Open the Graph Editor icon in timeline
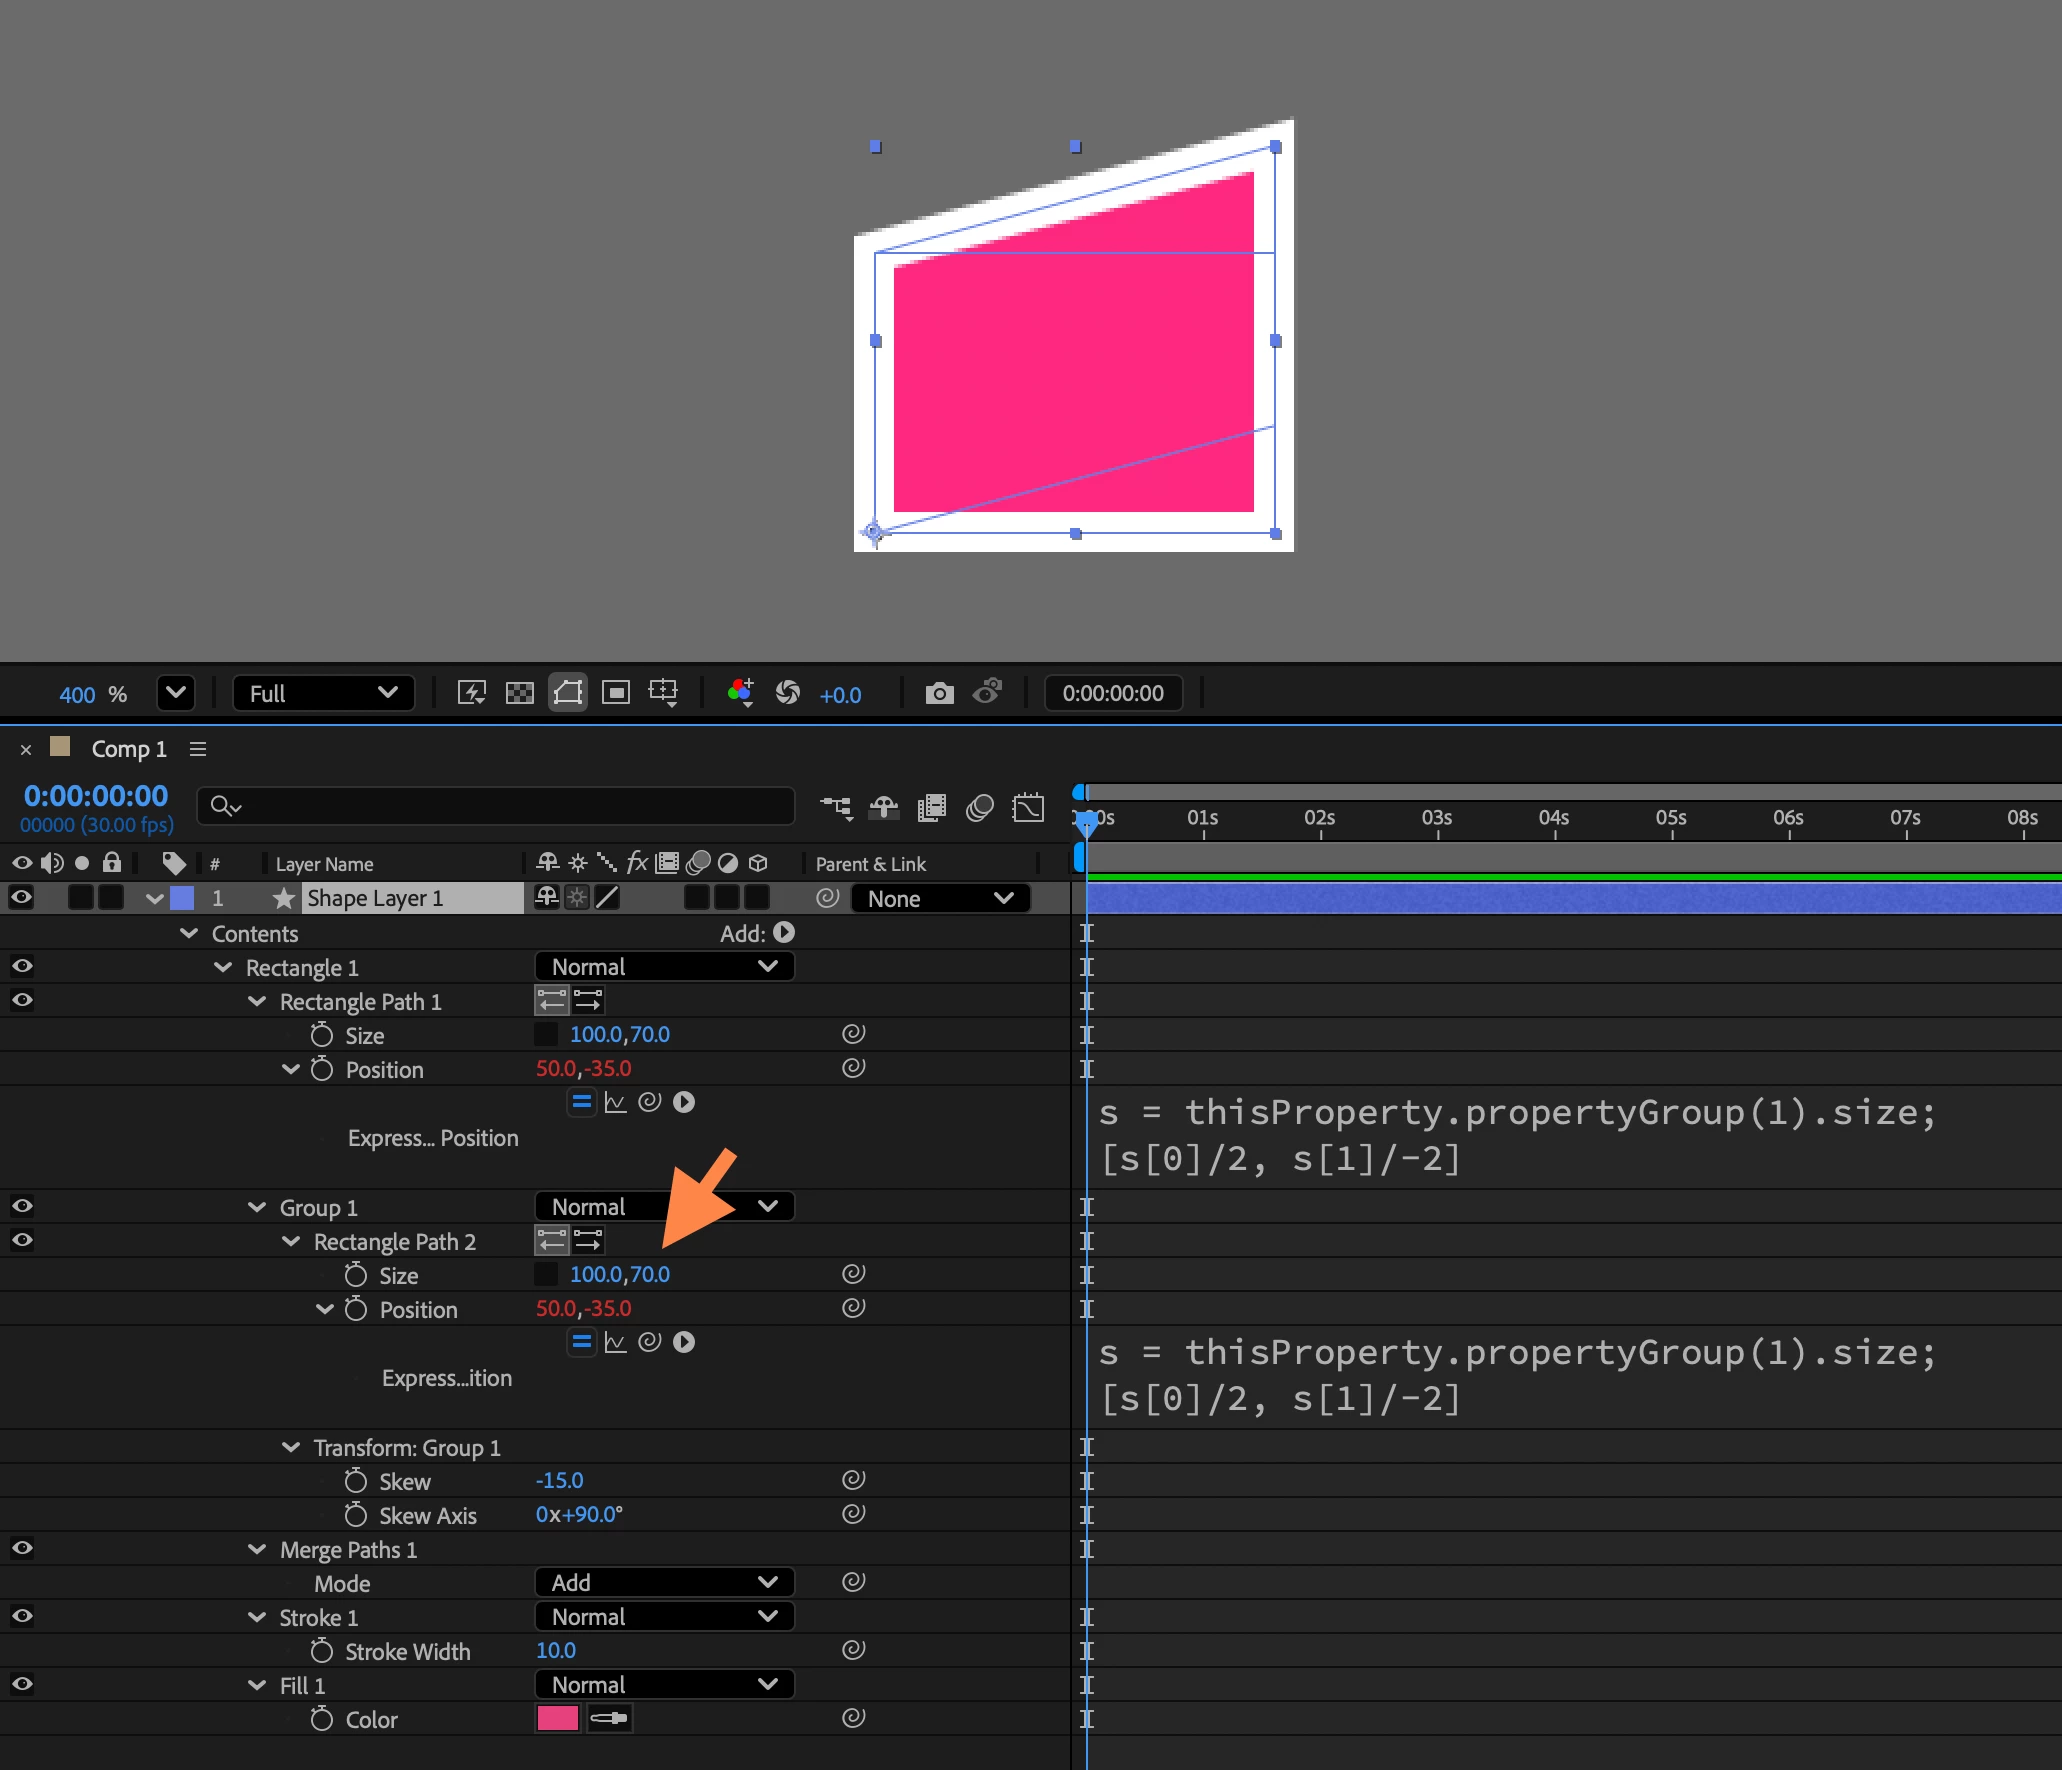Screen dimensions: 2062x1770 1028,807
